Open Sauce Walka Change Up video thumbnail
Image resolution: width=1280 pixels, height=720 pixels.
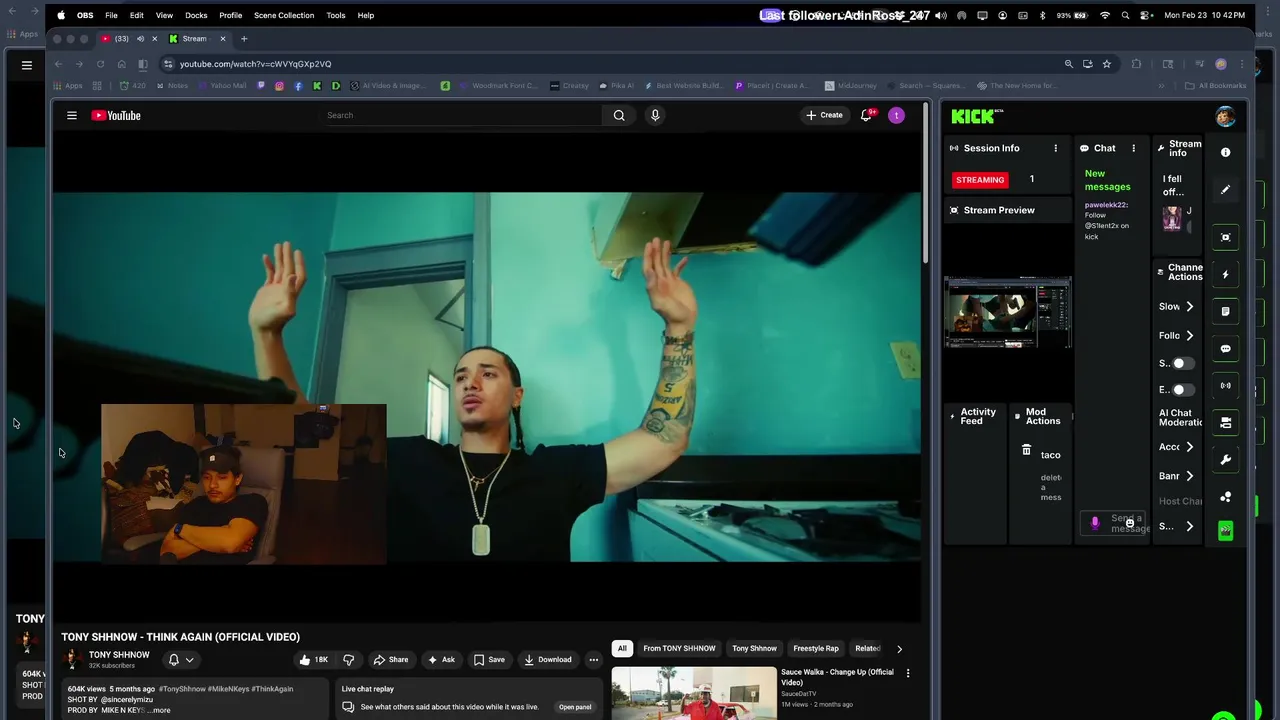[x=694, y=693]
